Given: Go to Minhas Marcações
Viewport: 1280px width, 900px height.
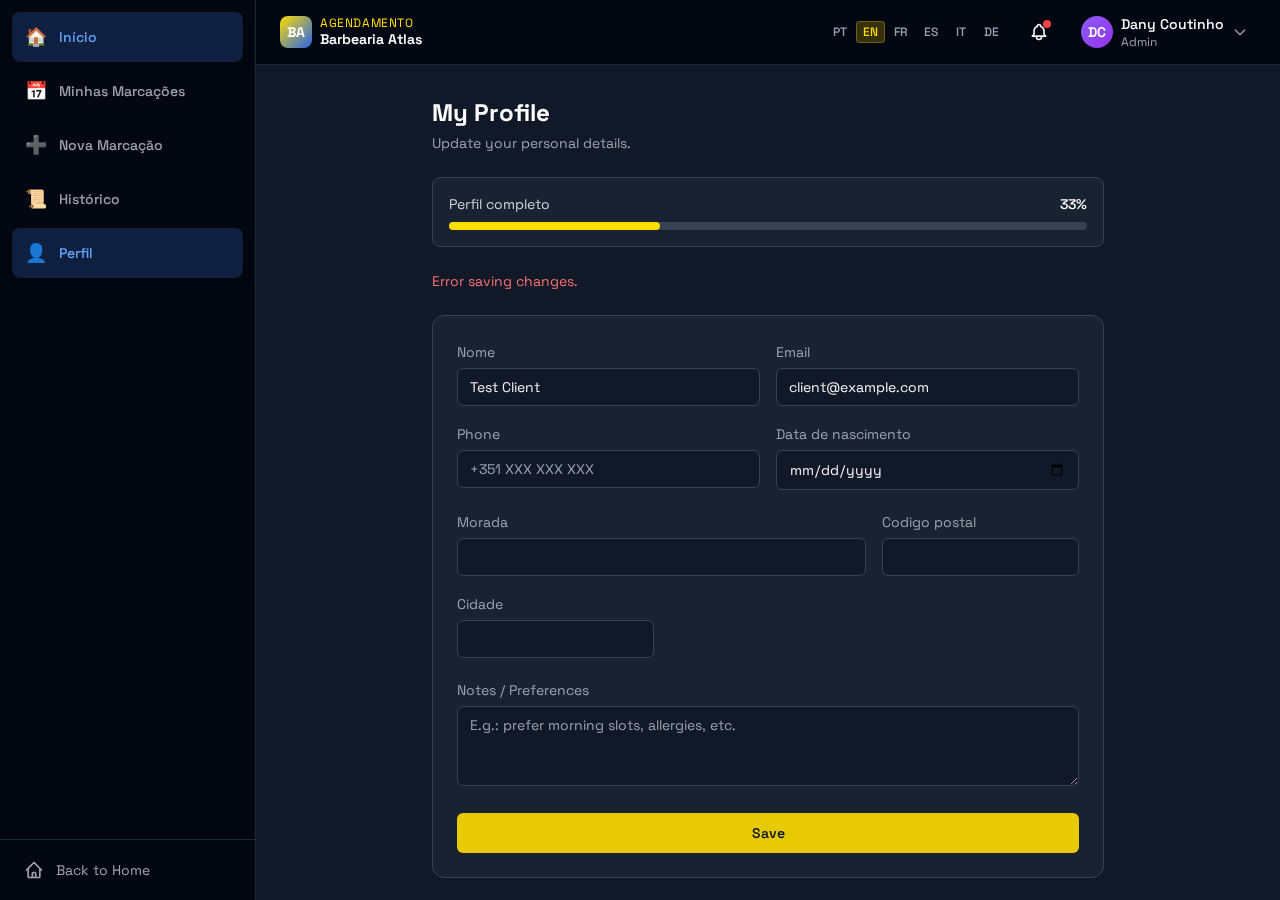Looking at the screenshot, I should coord(127,91).
